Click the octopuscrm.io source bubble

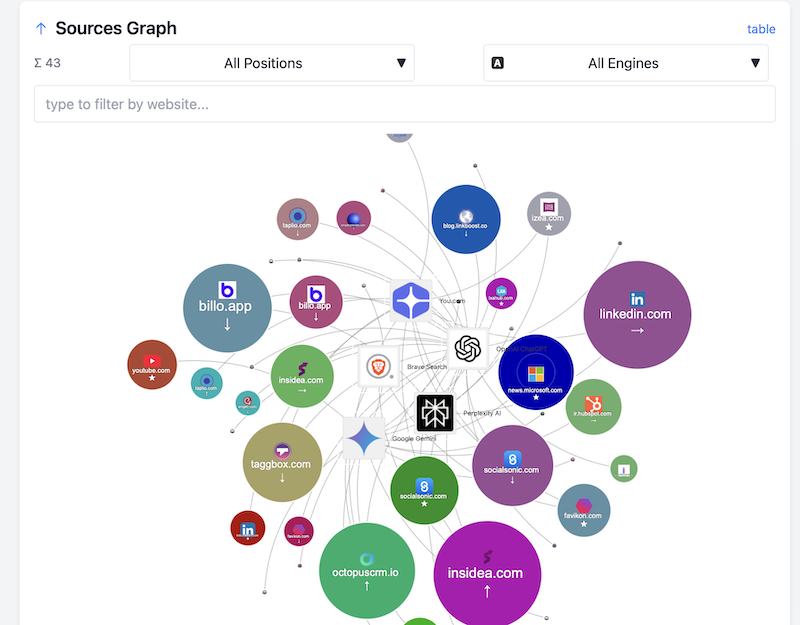coord(366,570)
